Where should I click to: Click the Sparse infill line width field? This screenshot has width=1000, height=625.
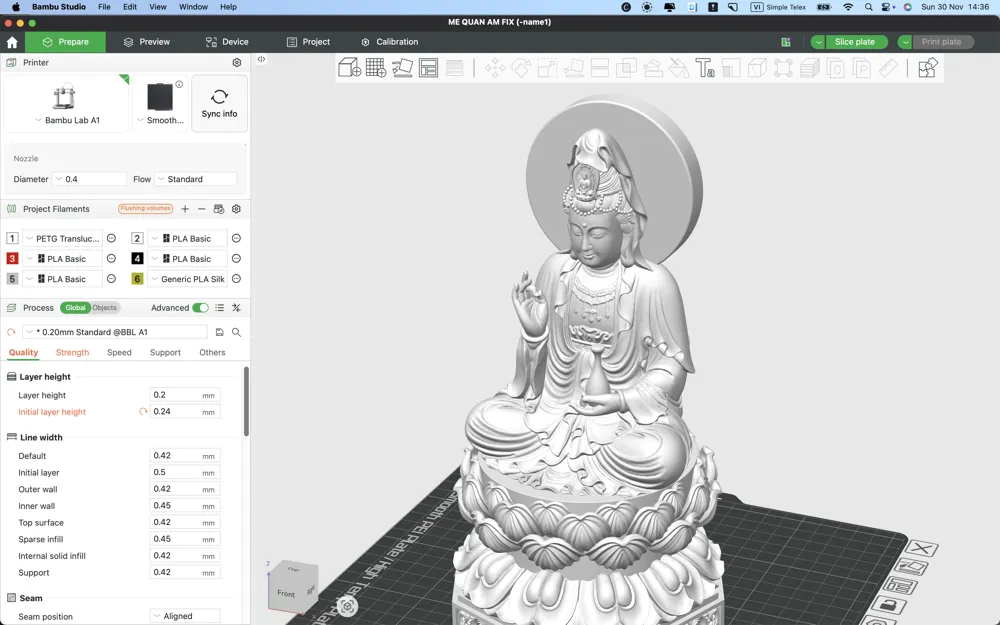click(x=185, y=540)
